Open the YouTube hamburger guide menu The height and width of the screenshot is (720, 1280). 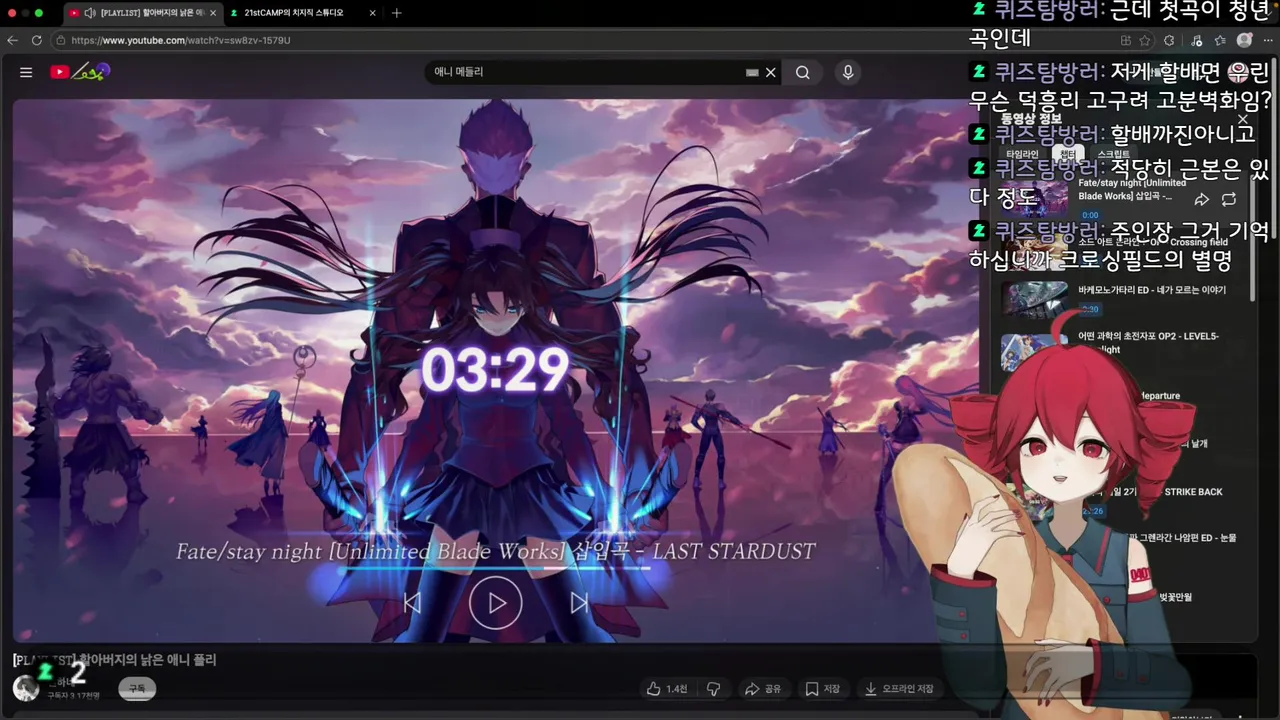click(26, 72)
